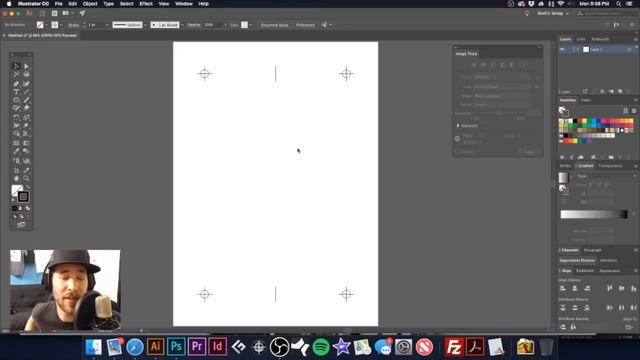Click the Search Adobe Stock field
640x360 pixels.
[x=607, y=13]
